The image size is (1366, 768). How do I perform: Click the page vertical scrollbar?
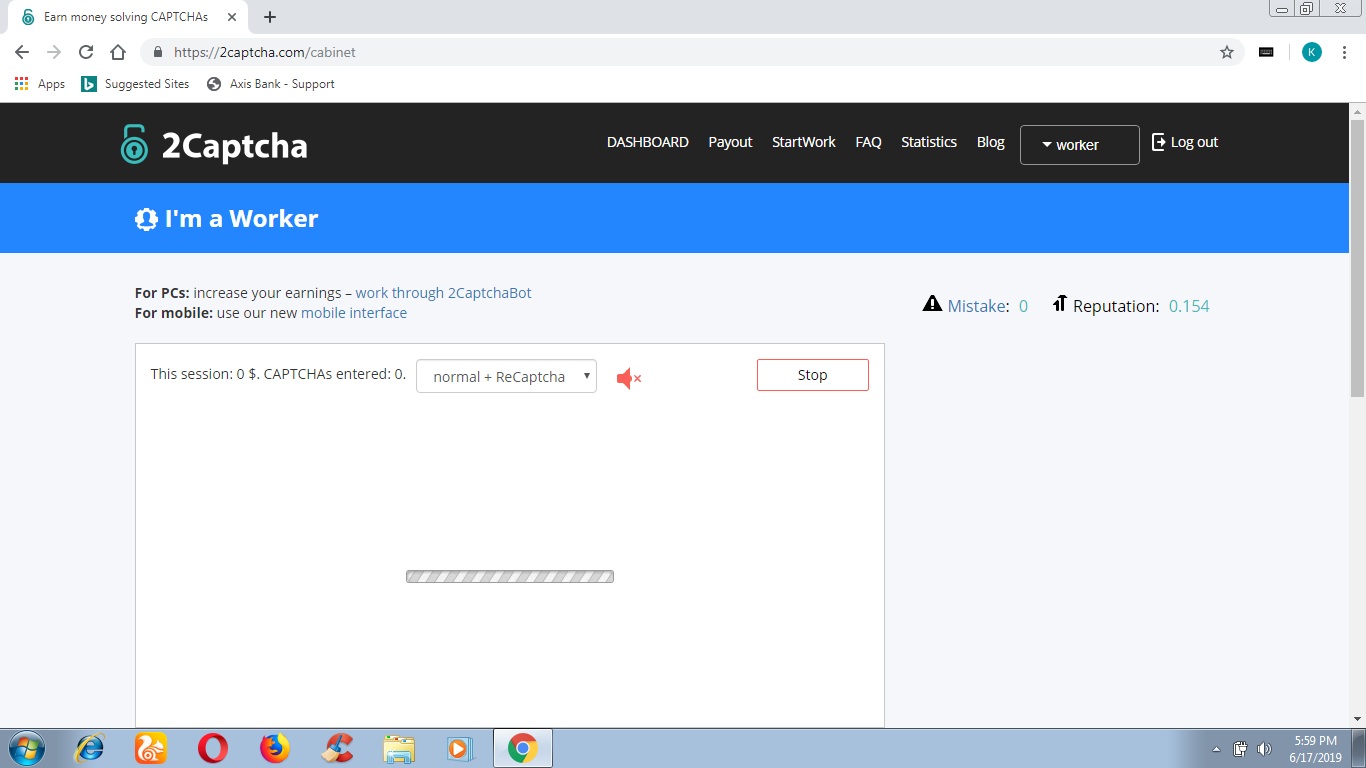(1357, 258)
